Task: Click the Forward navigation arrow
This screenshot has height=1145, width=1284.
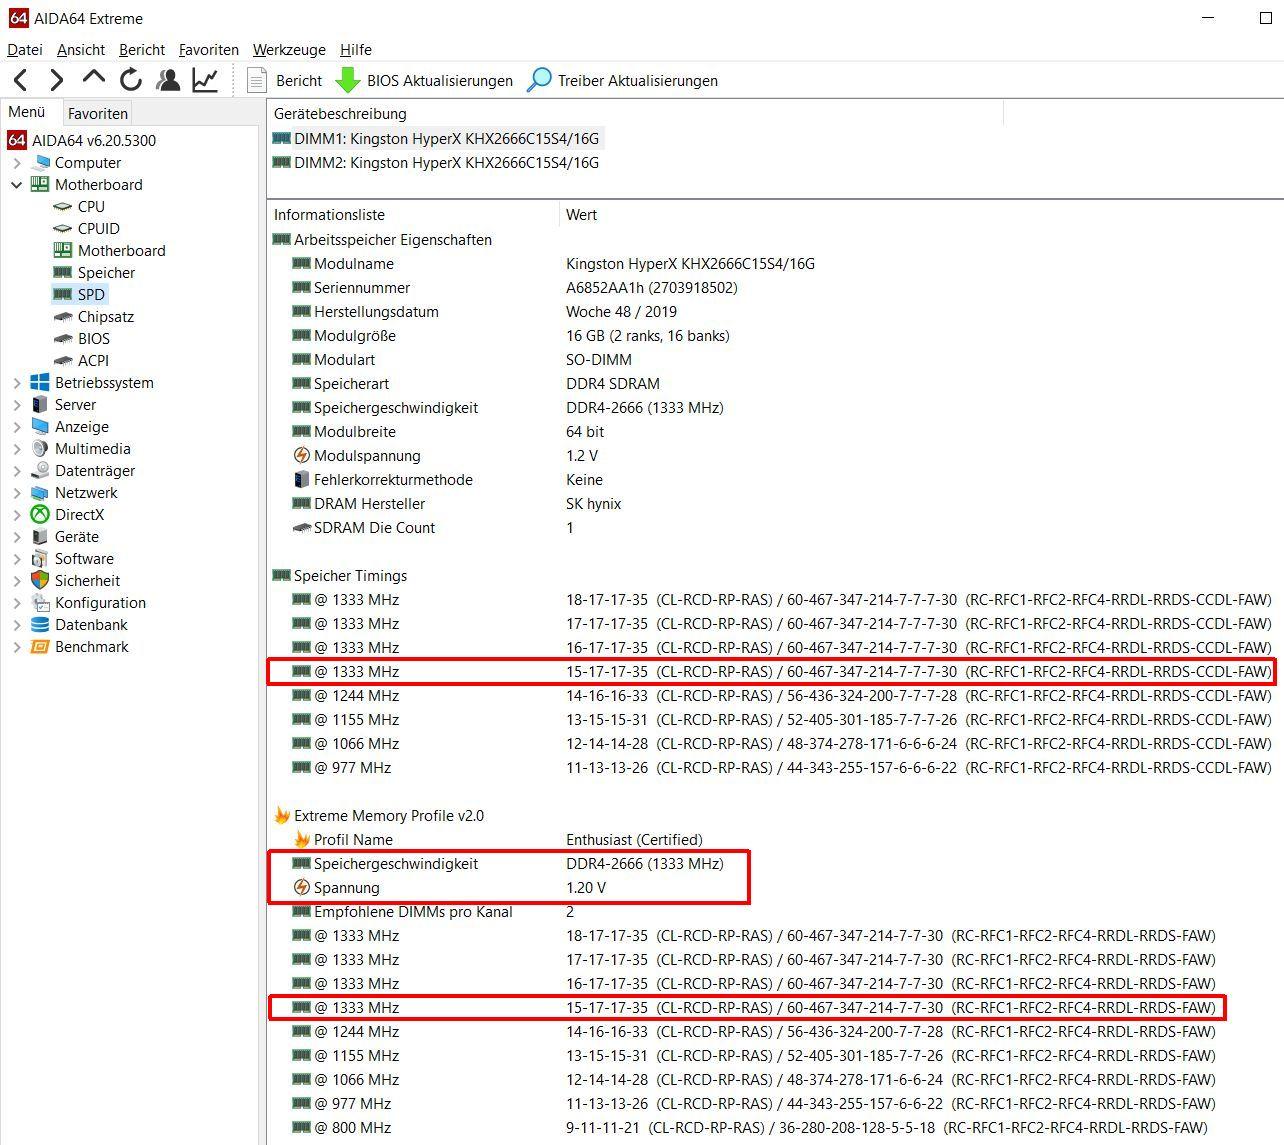Action: coord(56,80)
